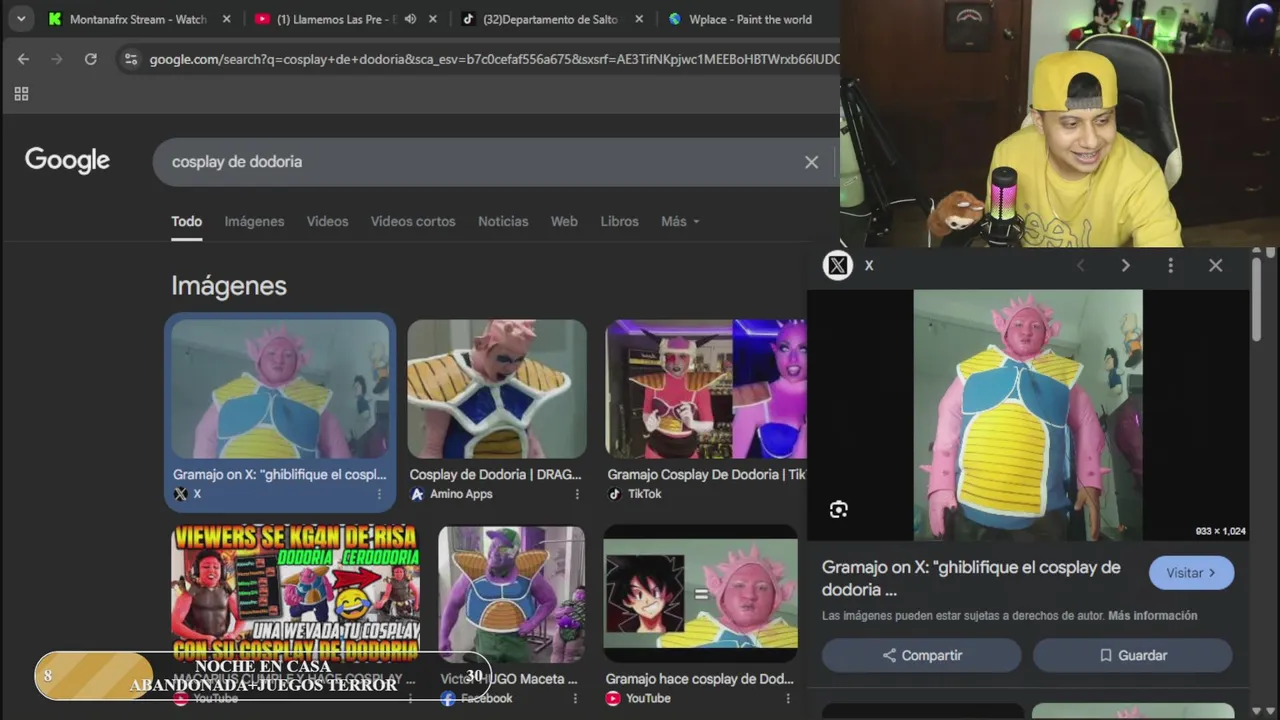Clear the search query with the X
Image resolution: width=1280 pixels, height=720 pixels.
811,162
